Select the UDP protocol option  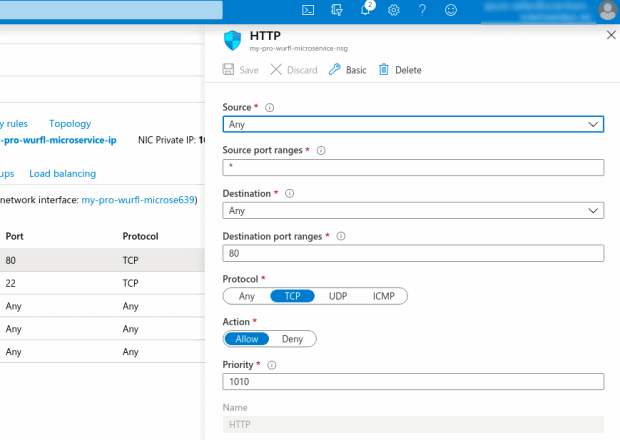coord(338,296)
